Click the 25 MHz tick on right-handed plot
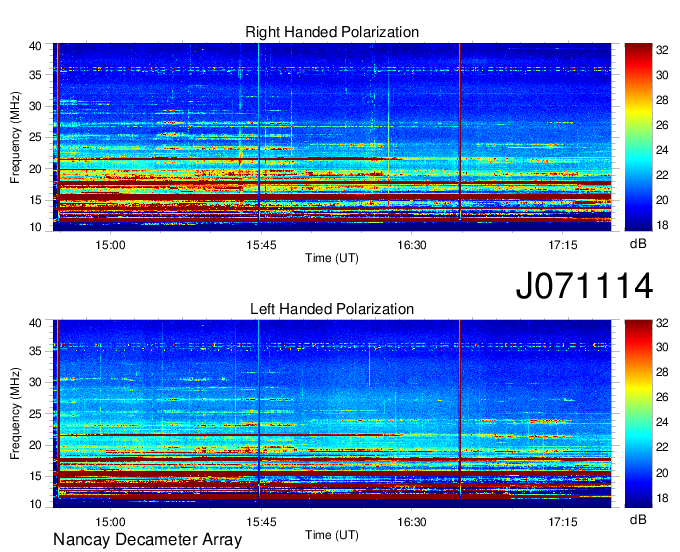Screen dimensions: 680x552 coord(36,137)
